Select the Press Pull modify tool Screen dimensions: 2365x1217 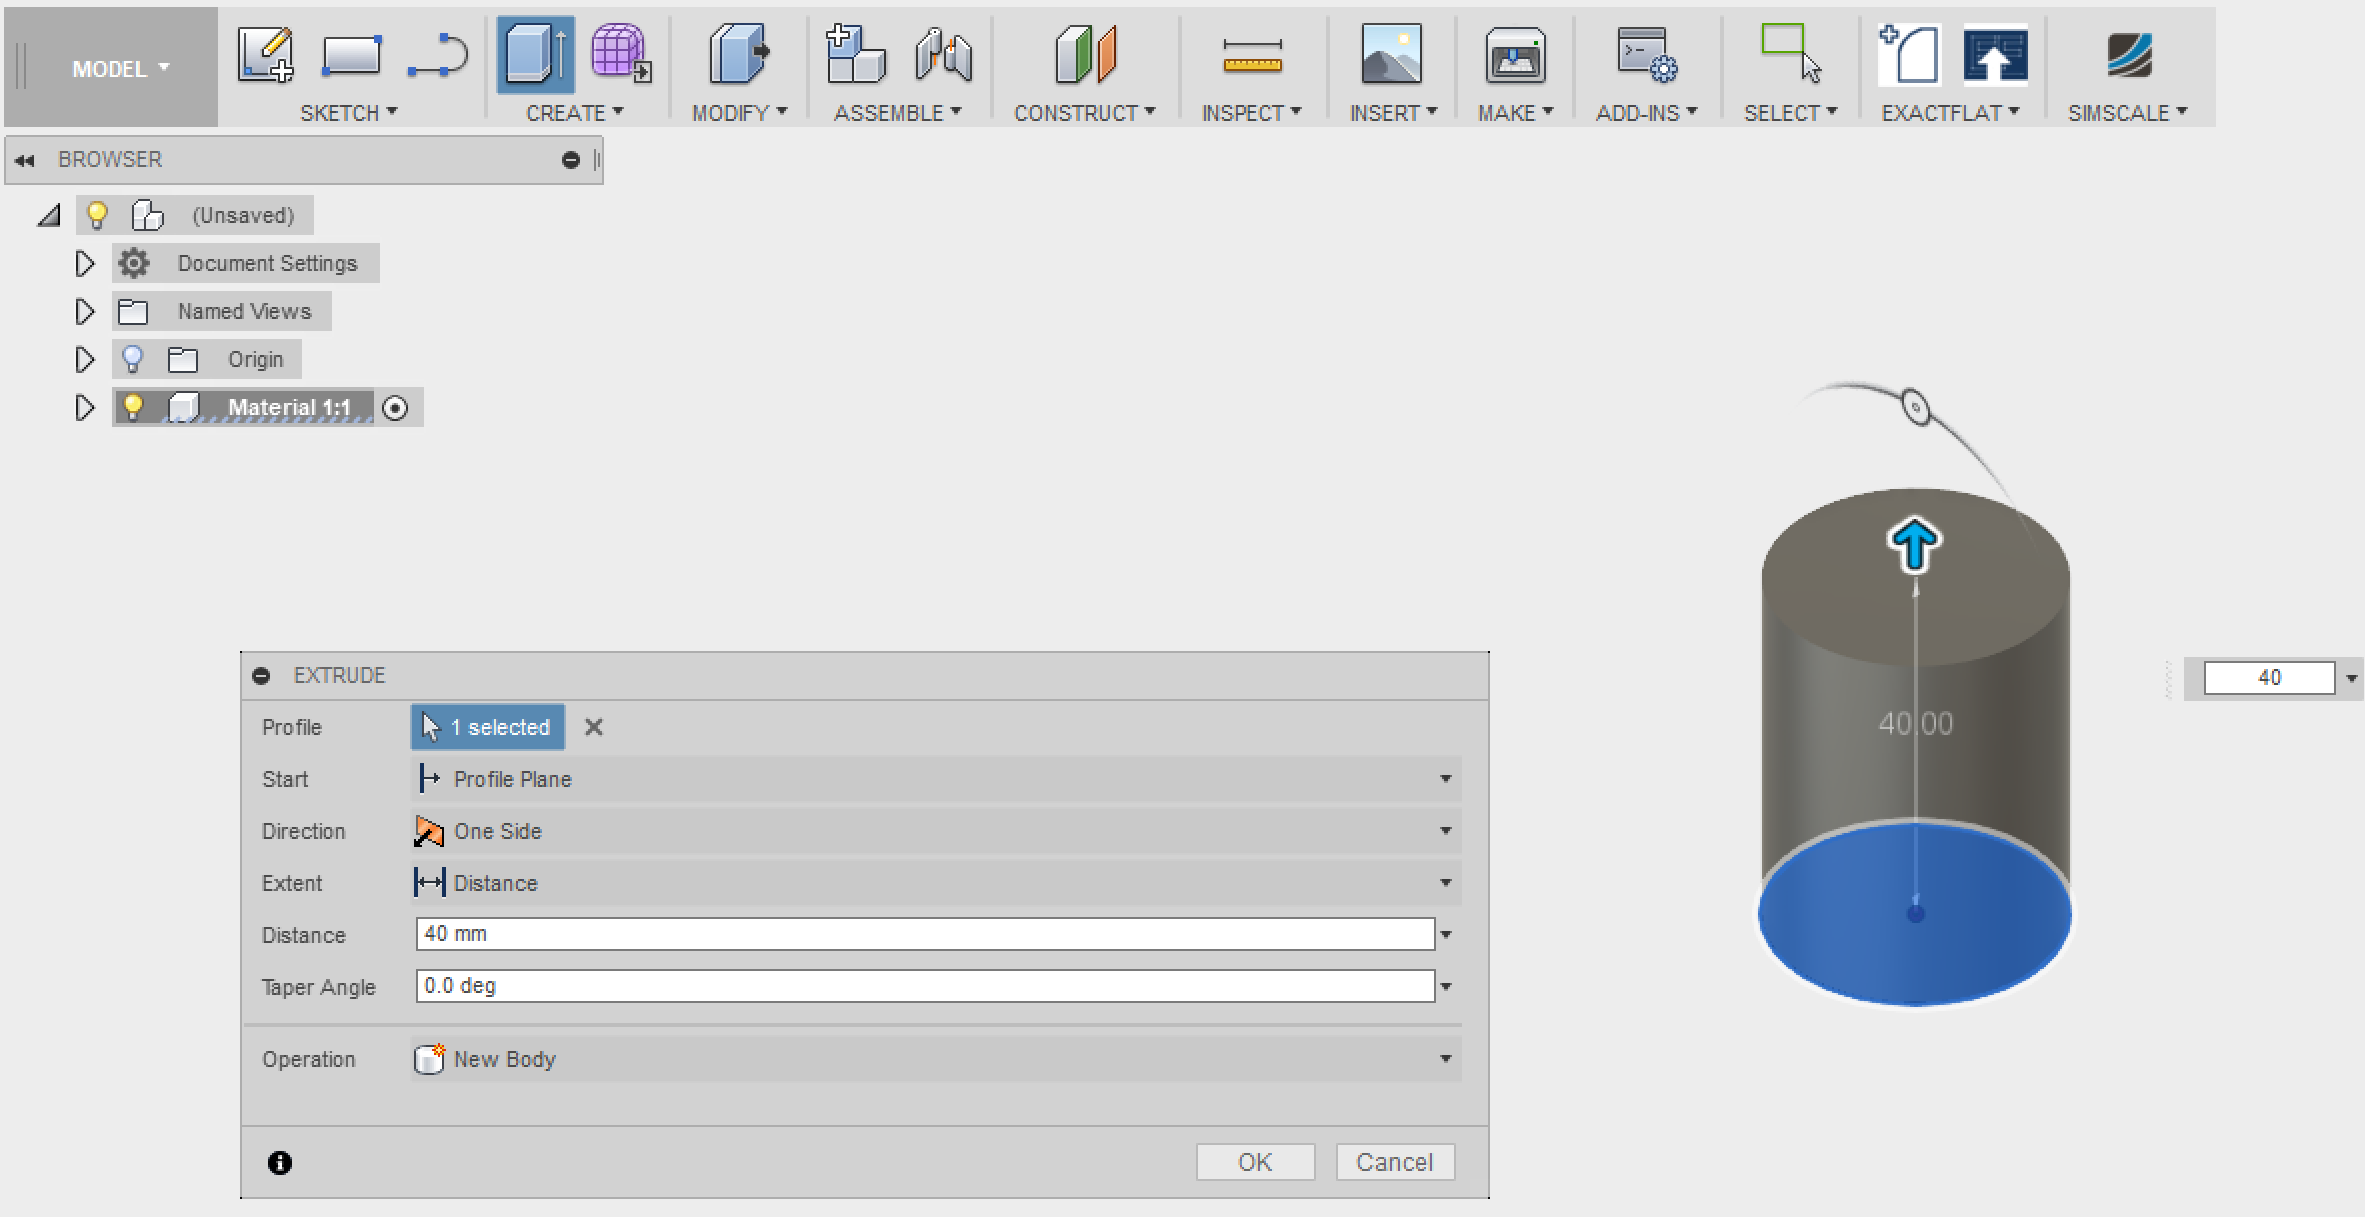738,55
